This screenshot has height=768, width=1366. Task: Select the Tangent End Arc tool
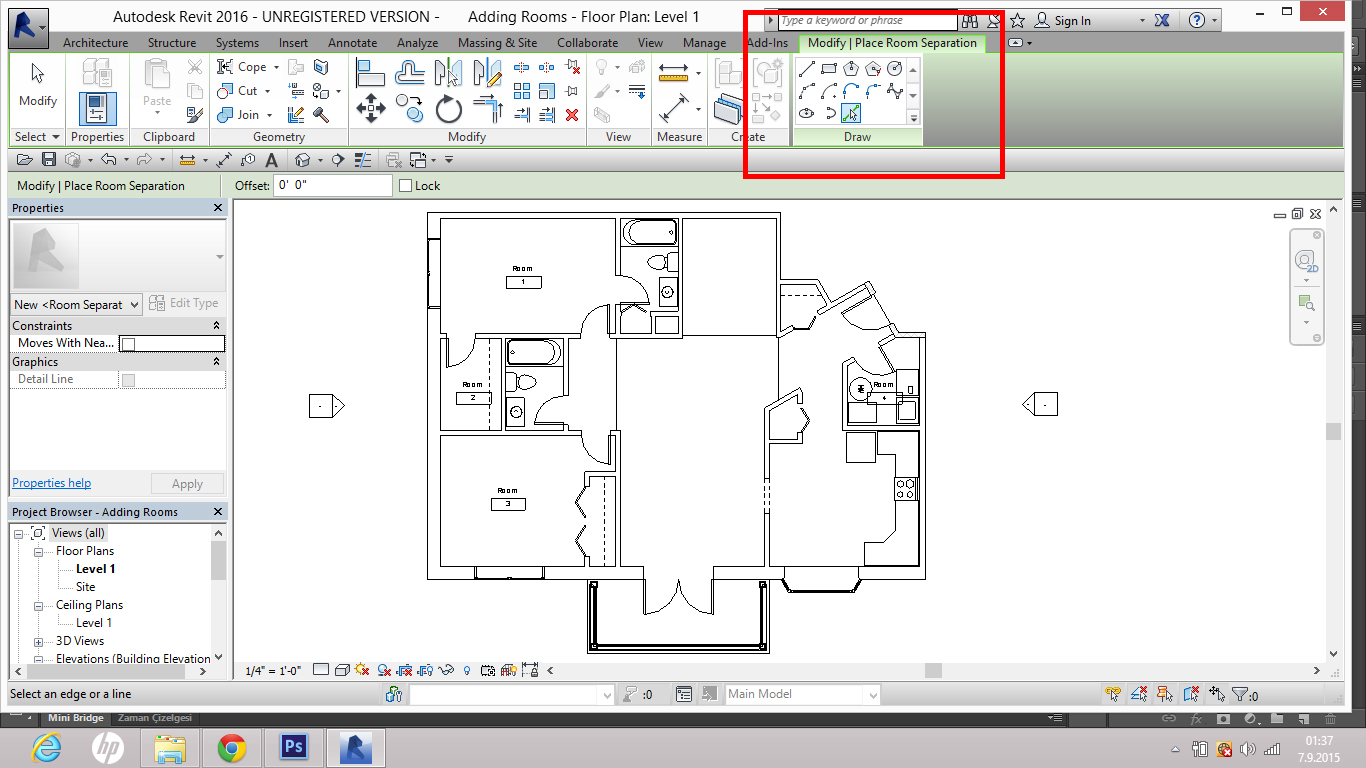[x=851, y=91]
